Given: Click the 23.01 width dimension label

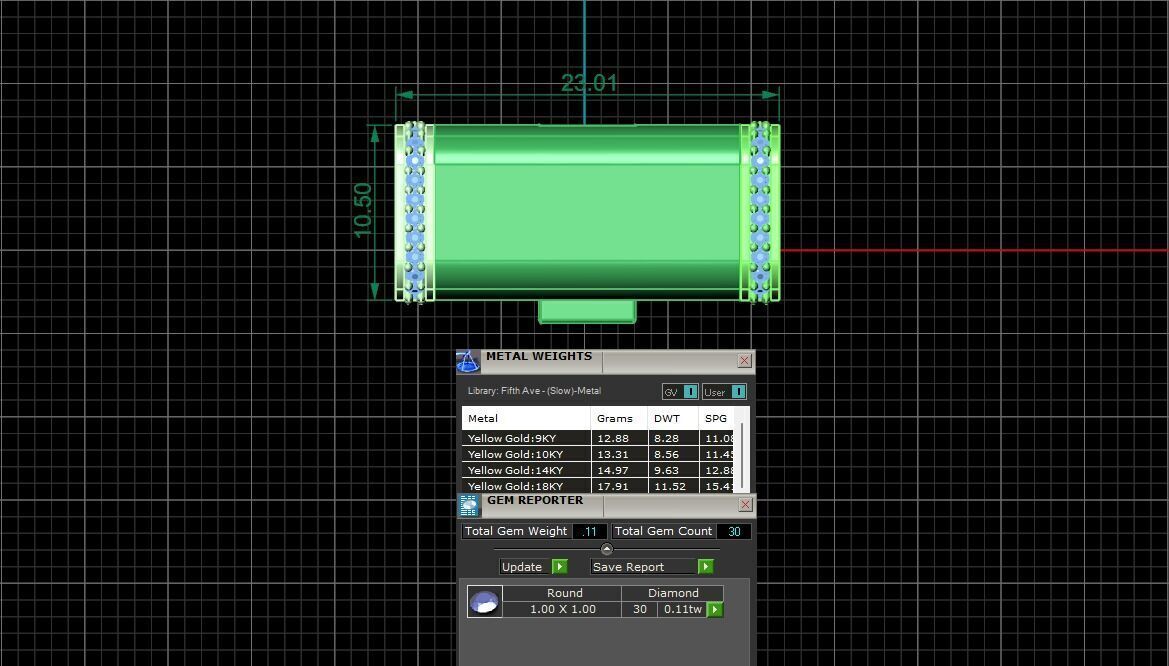Looking at the screenshot, I should tap(589, 83).
